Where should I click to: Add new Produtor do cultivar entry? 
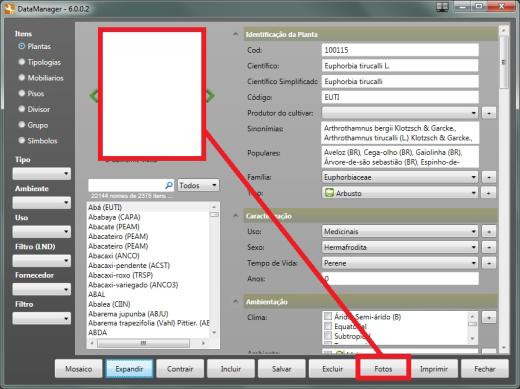click(x=489, y=113)
